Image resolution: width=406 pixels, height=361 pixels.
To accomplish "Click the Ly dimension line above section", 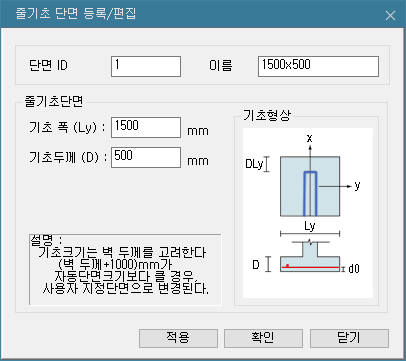I will pos(310,234).
